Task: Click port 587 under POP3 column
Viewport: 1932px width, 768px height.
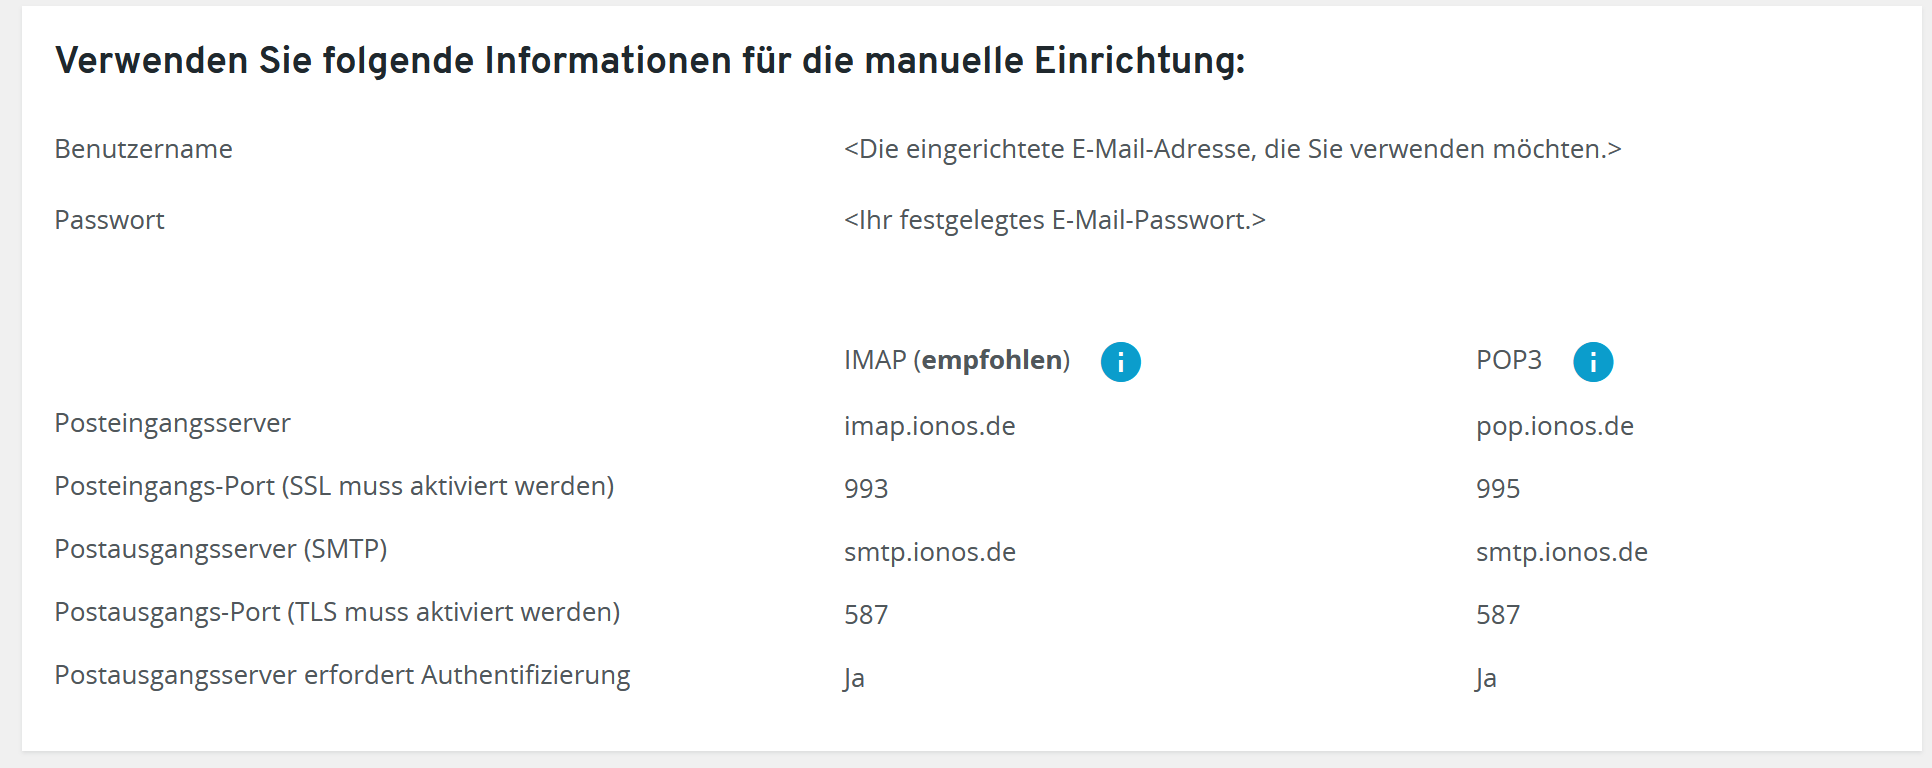Action: 1498,615
